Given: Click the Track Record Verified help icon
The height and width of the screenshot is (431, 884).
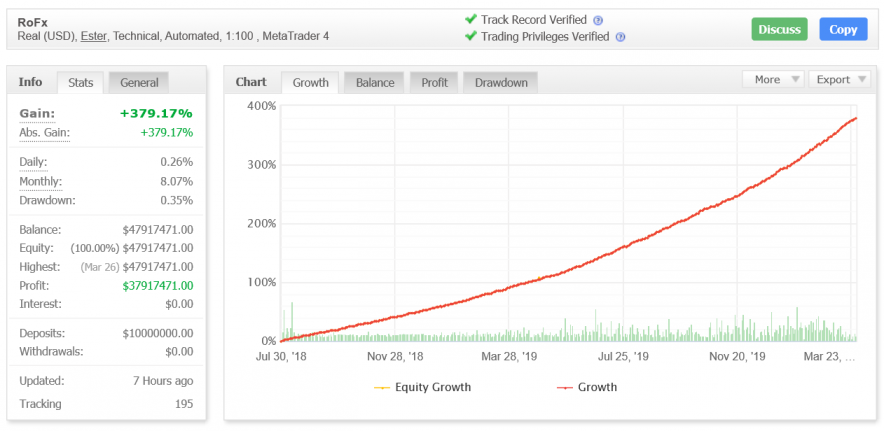Looking at the screenshot, I should pyautogui.click(x=598, y=20).
